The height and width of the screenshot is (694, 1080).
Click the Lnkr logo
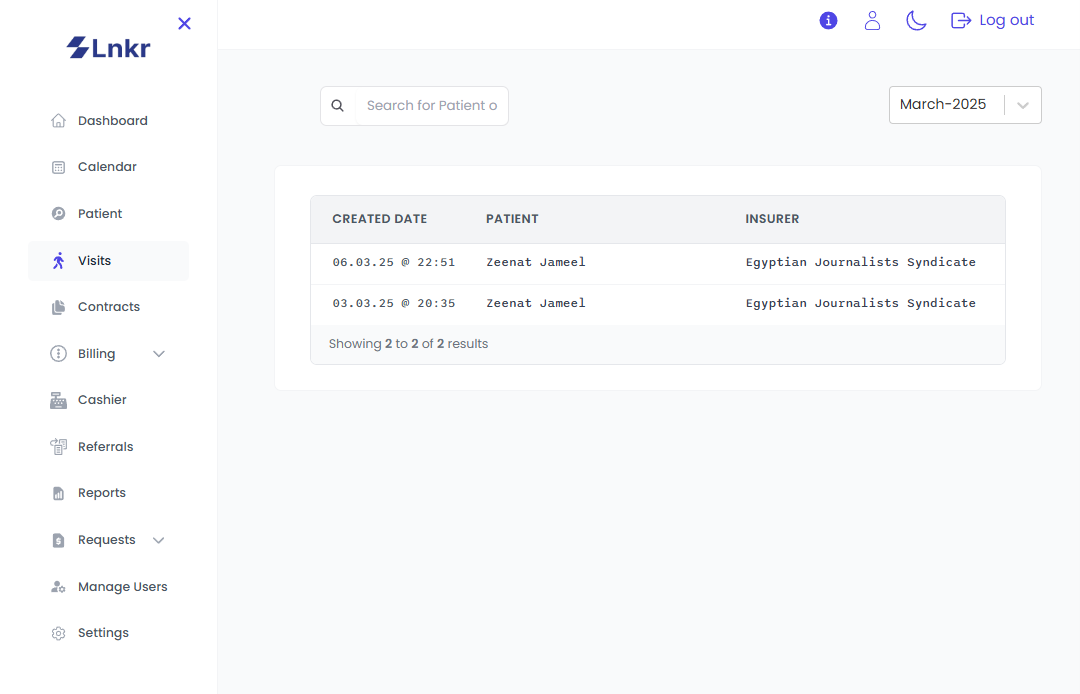[x=108, y=48]
